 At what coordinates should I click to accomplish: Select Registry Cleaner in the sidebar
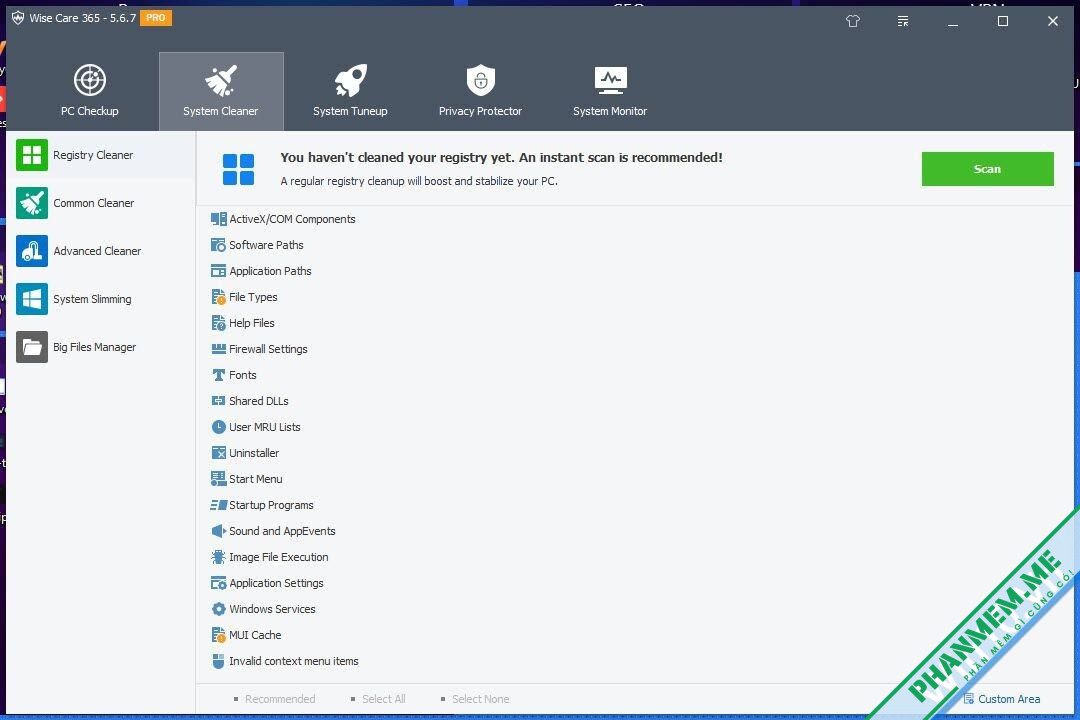(x=101, y=155)
